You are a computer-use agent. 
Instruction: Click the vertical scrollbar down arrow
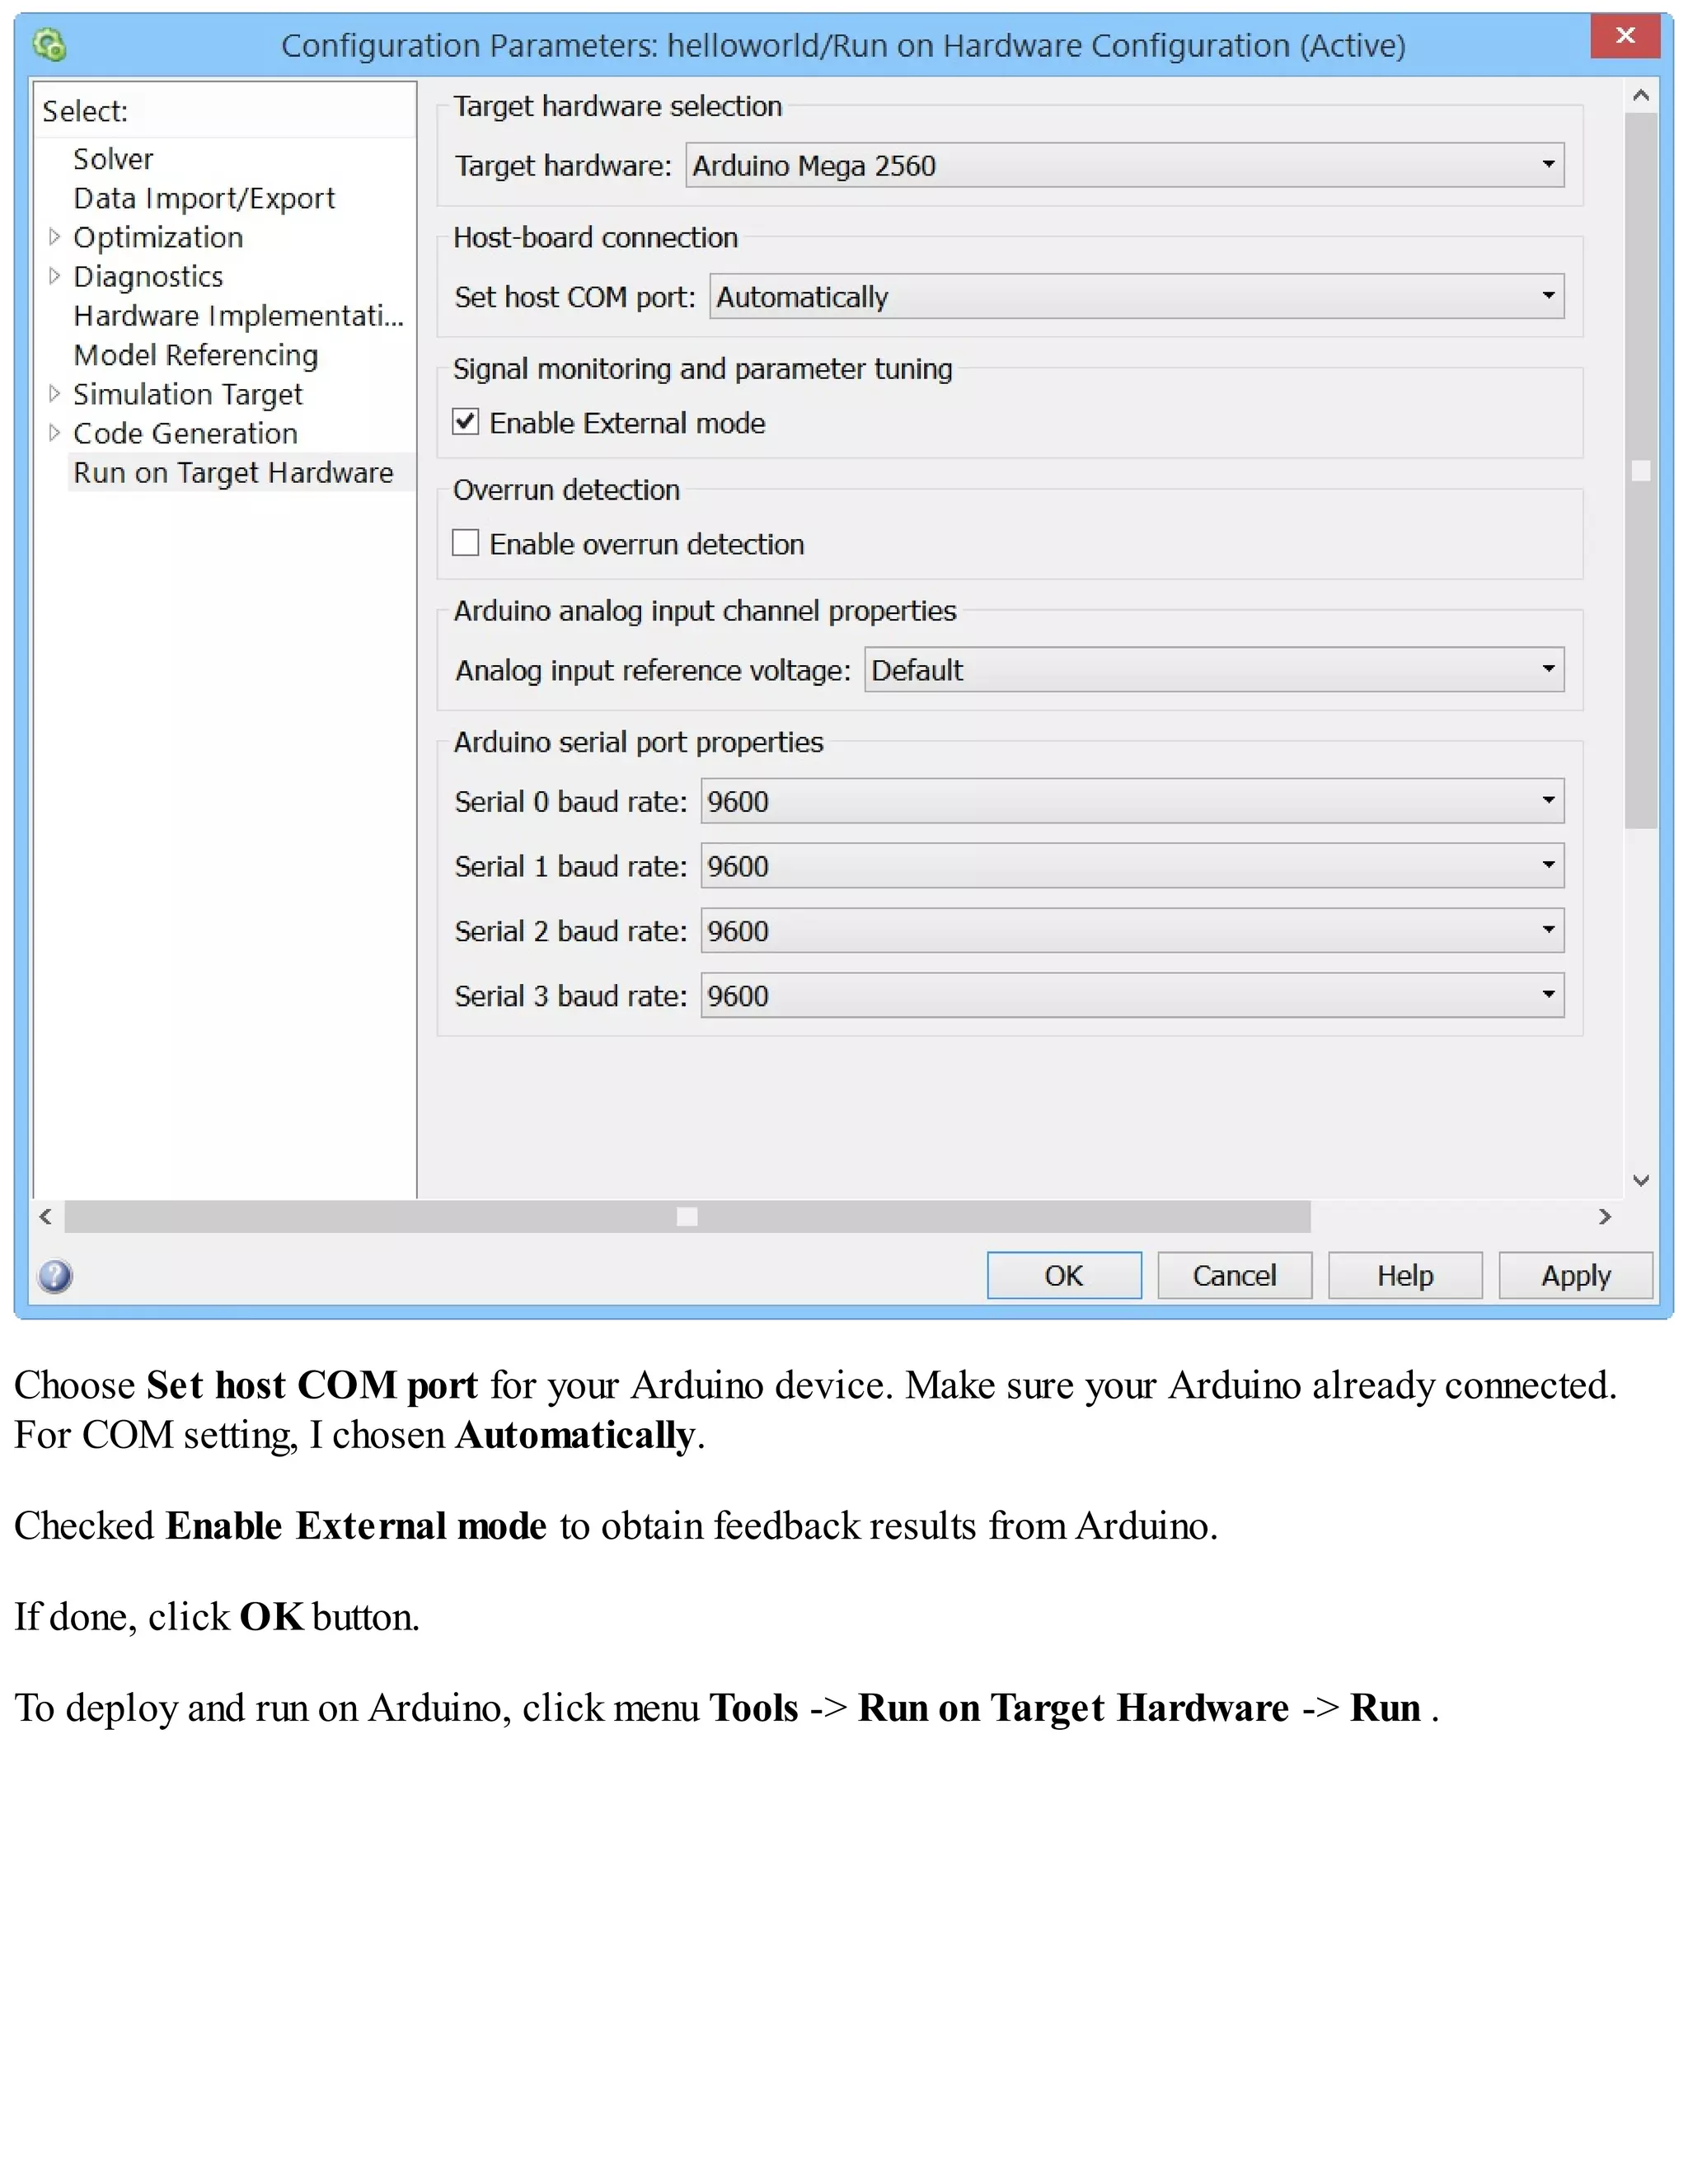coord(1641,1181)
